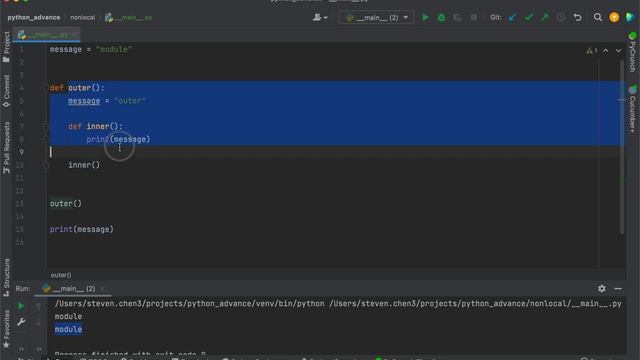Show Git history clock icon
Image resolution: width=640 pixels, height=360 pixels.
click(561, 18)
